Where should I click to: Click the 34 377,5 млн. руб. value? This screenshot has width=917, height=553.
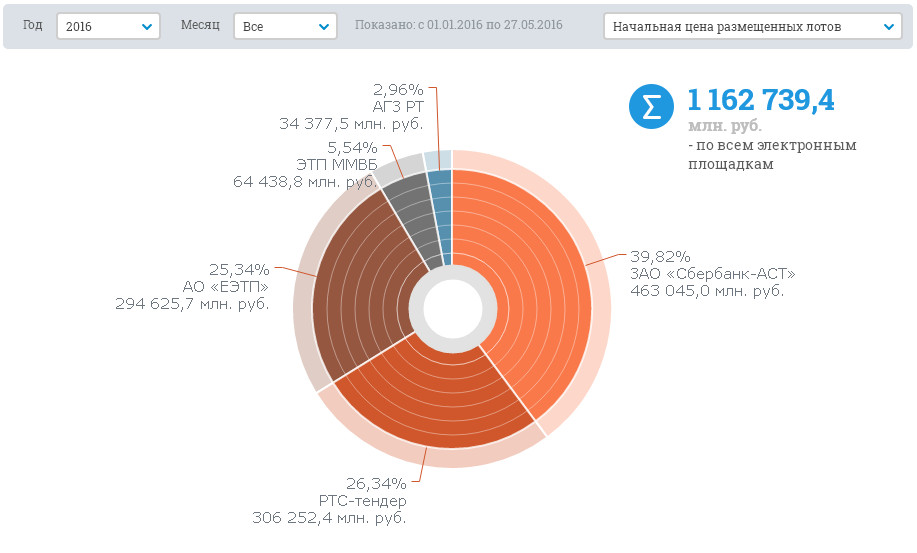tap(351, 123)
